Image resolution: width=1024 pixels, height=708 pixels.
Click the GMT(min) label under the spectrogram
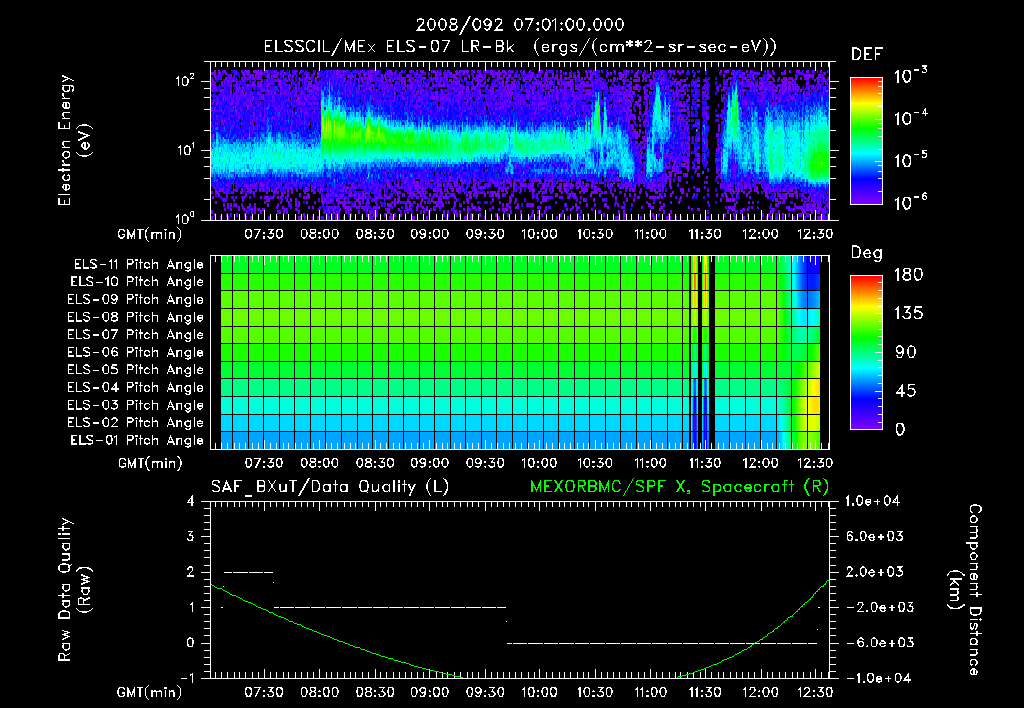(x=150, y=234)
